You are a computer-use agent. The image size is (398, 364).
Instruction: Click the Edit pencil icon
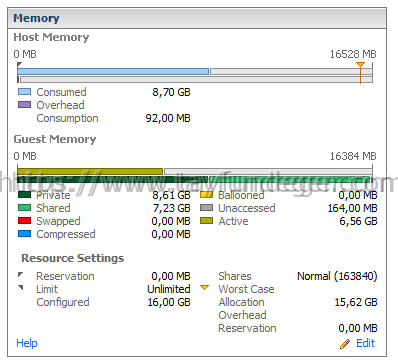click(345, 344)
